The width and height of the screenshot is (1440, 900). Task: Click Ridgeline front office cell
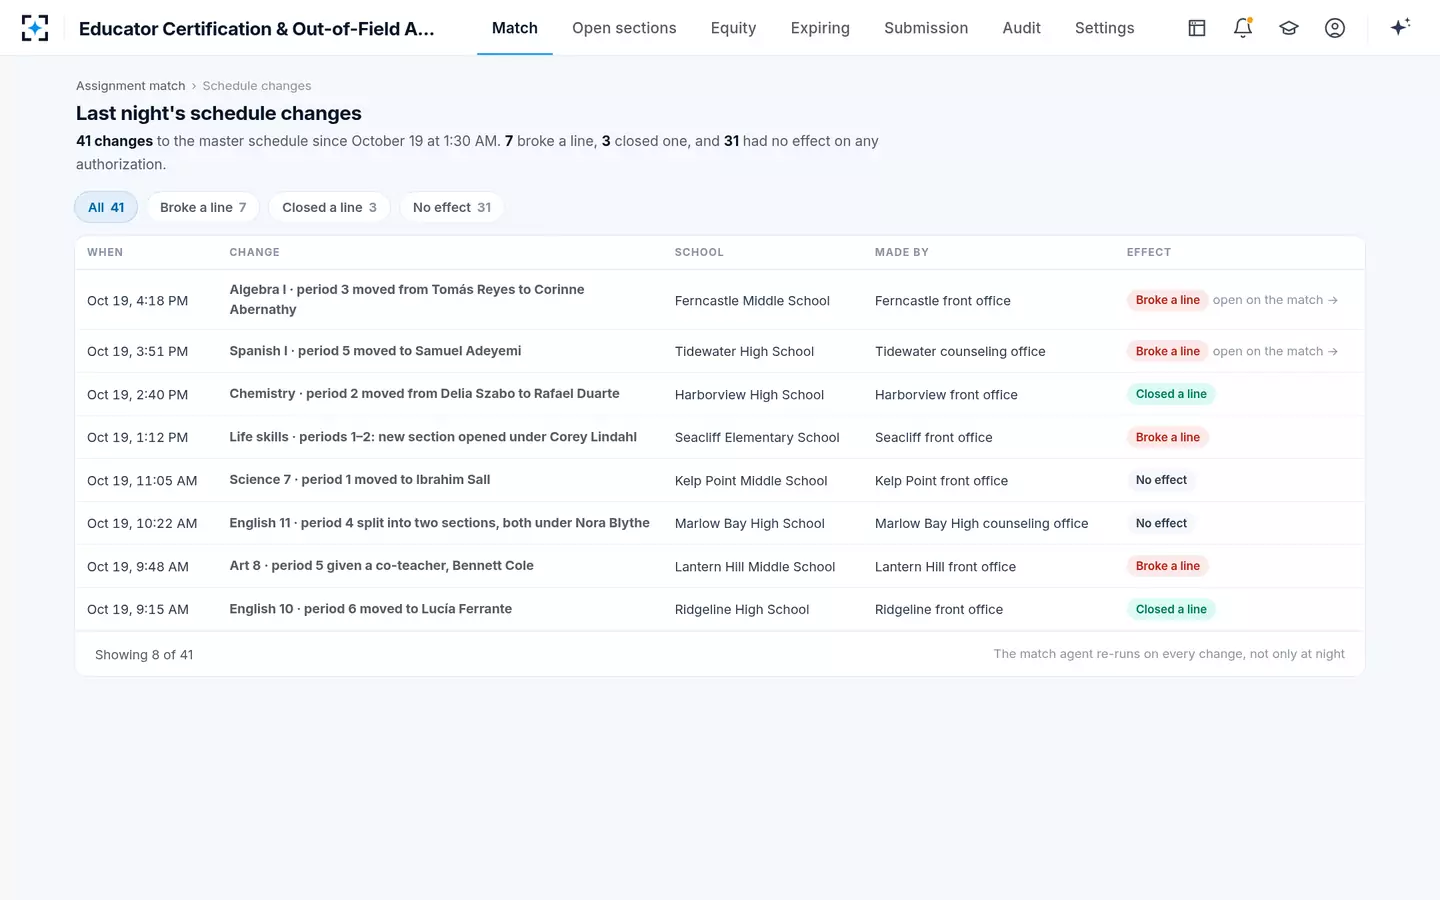coord(939,609)
